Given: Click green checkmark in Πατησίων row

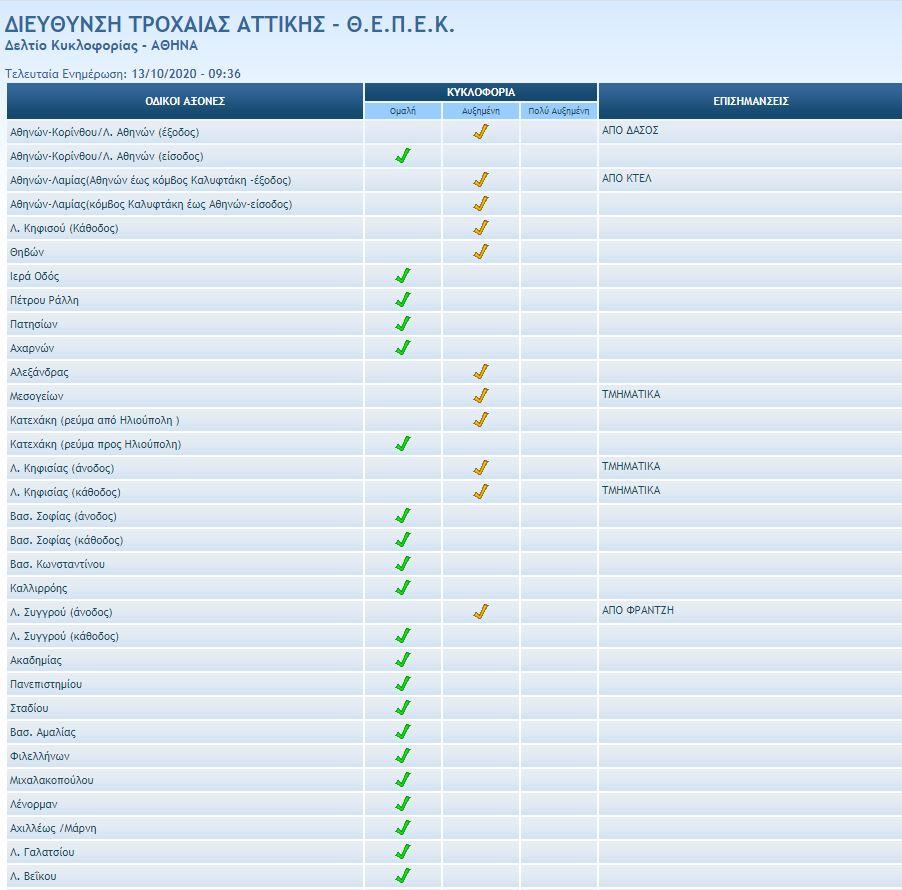Looking at the screenshot, I should click(403, 324).
